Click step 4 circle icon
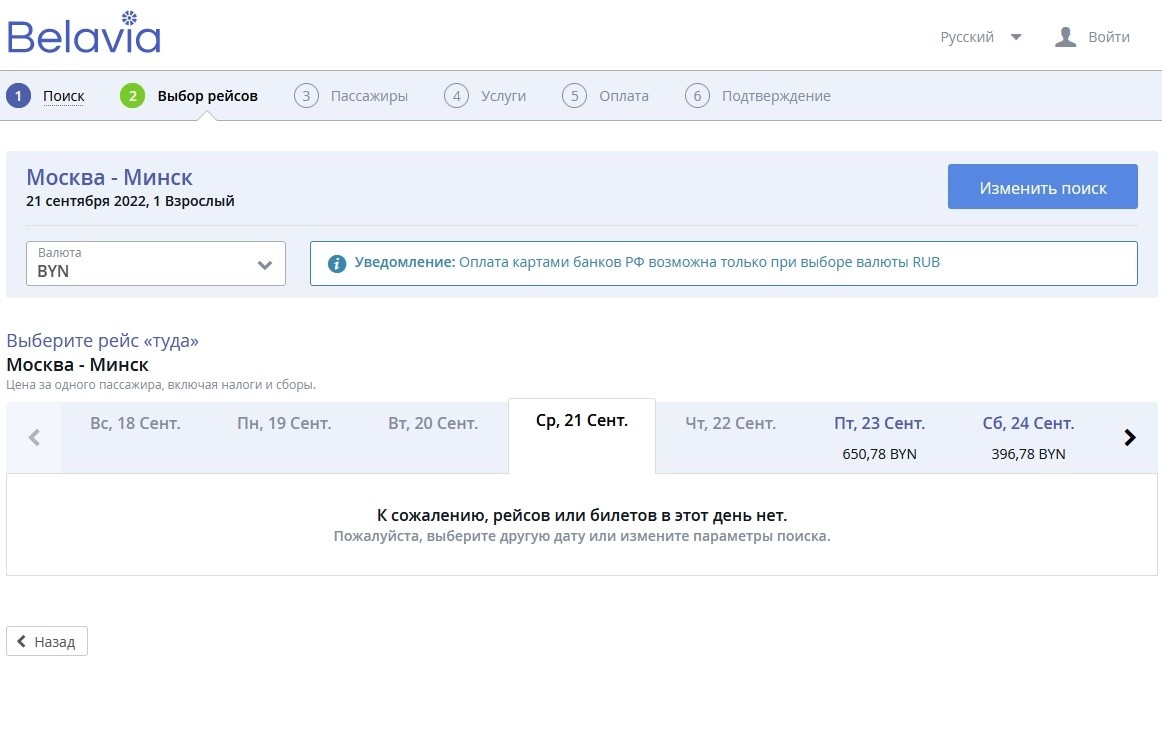Image resolution: width=1162 pixels, height=750 pixels. (456, 96)
